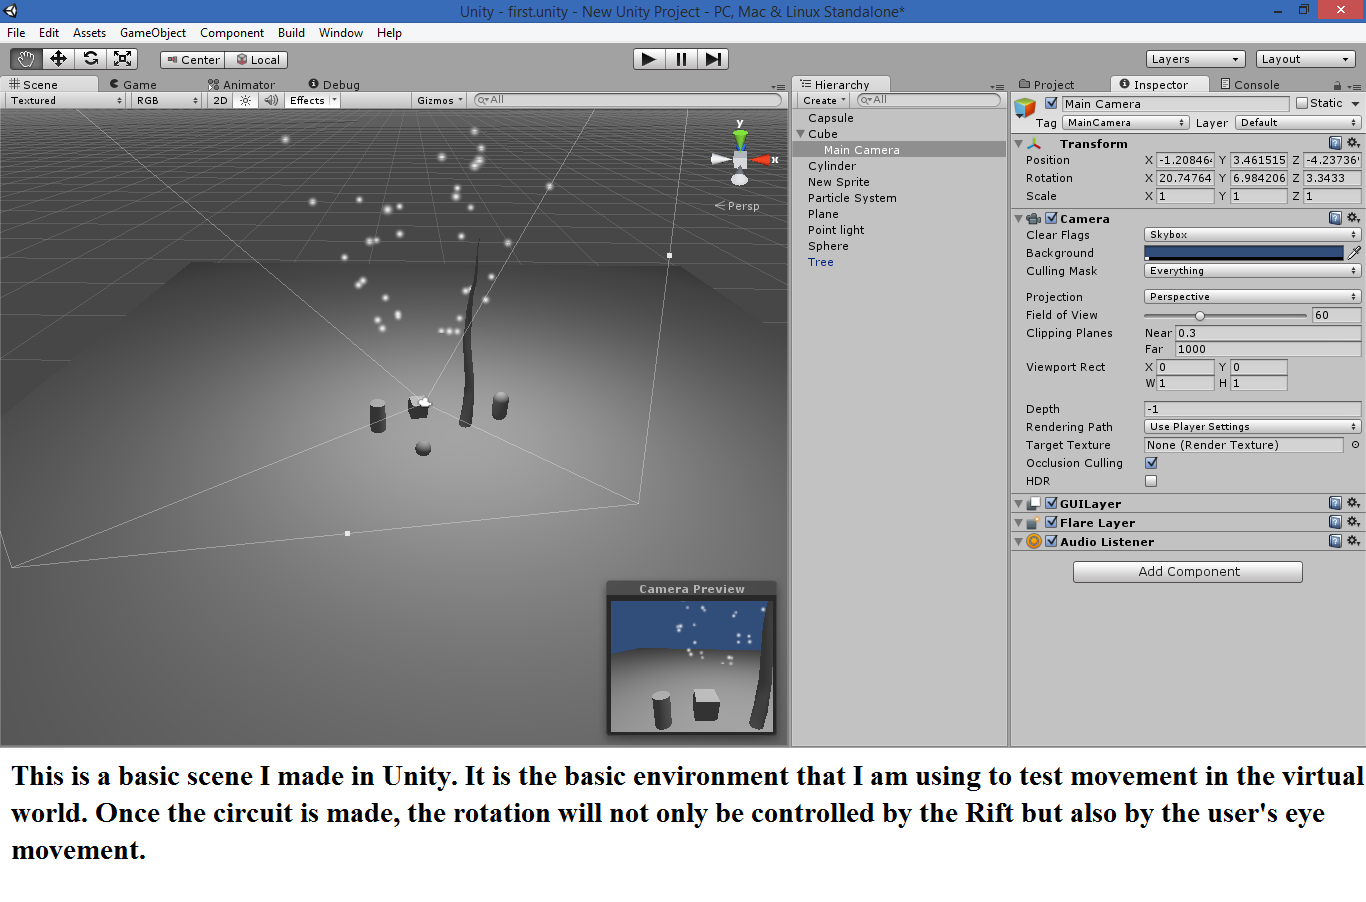Screen dimensions: 1366x902
Task: Select the Move tool
Action: coord(58,59)
